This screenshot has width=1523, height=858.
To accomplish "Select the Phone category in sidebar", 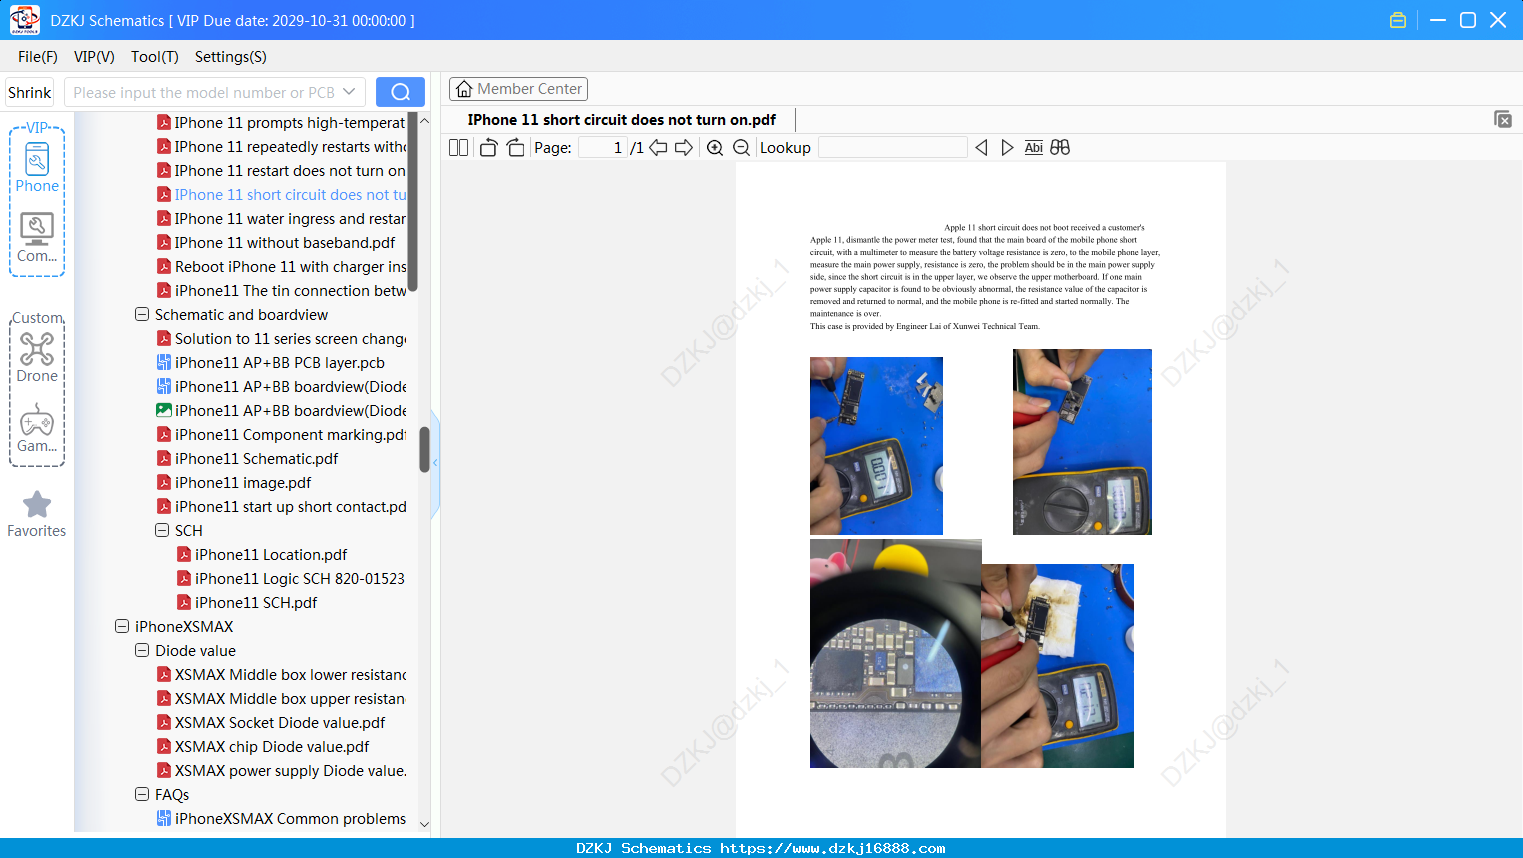I will tap(37, 167).
